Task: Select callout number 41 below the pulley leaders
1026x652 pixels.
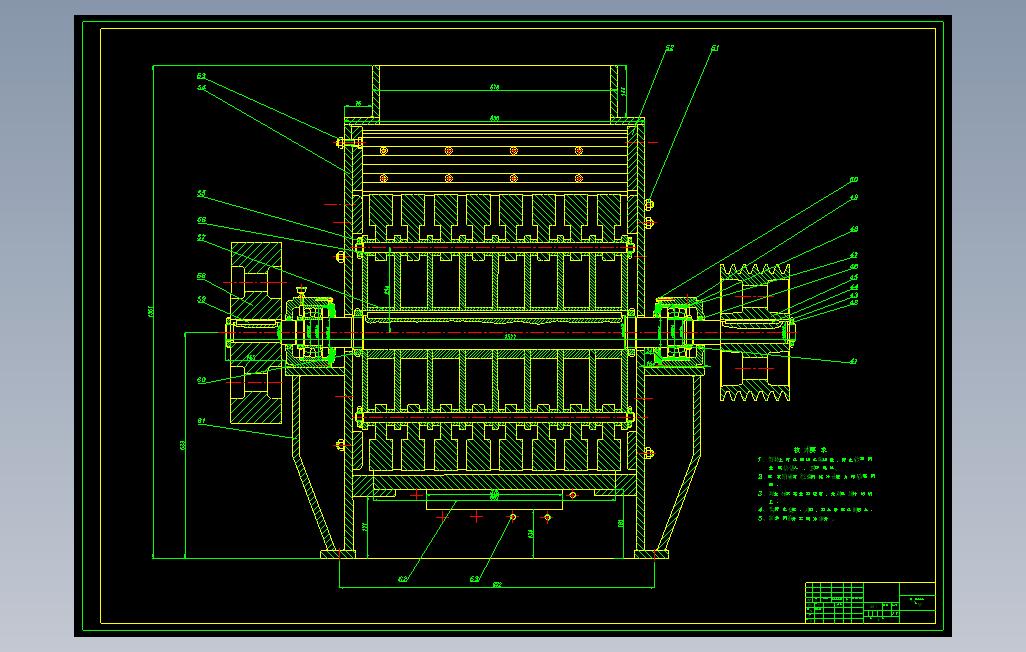Action: (x=853, y=361)
